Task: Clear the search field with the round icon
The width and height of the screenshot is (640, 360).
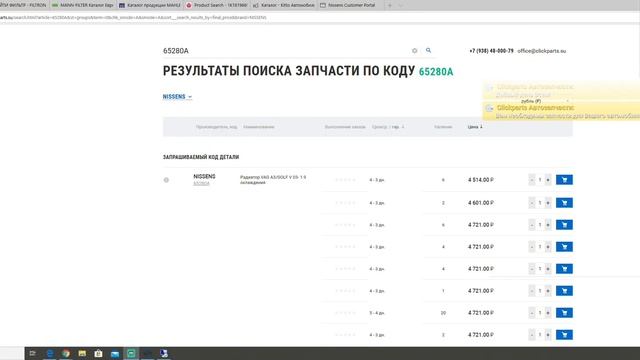Action: [x=414, y=51]
